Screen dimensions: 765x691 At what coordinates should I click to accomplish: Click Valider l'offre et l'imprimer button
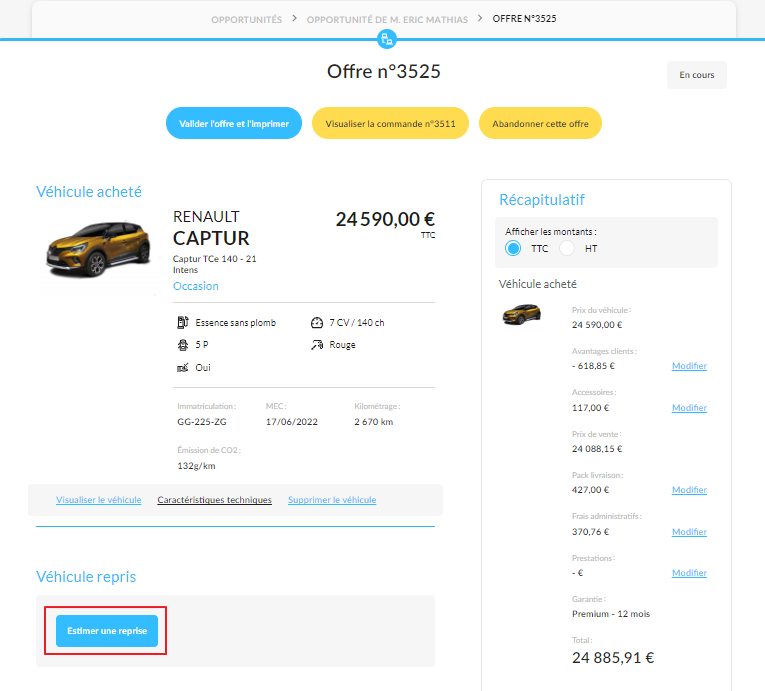tap(234, 123)
